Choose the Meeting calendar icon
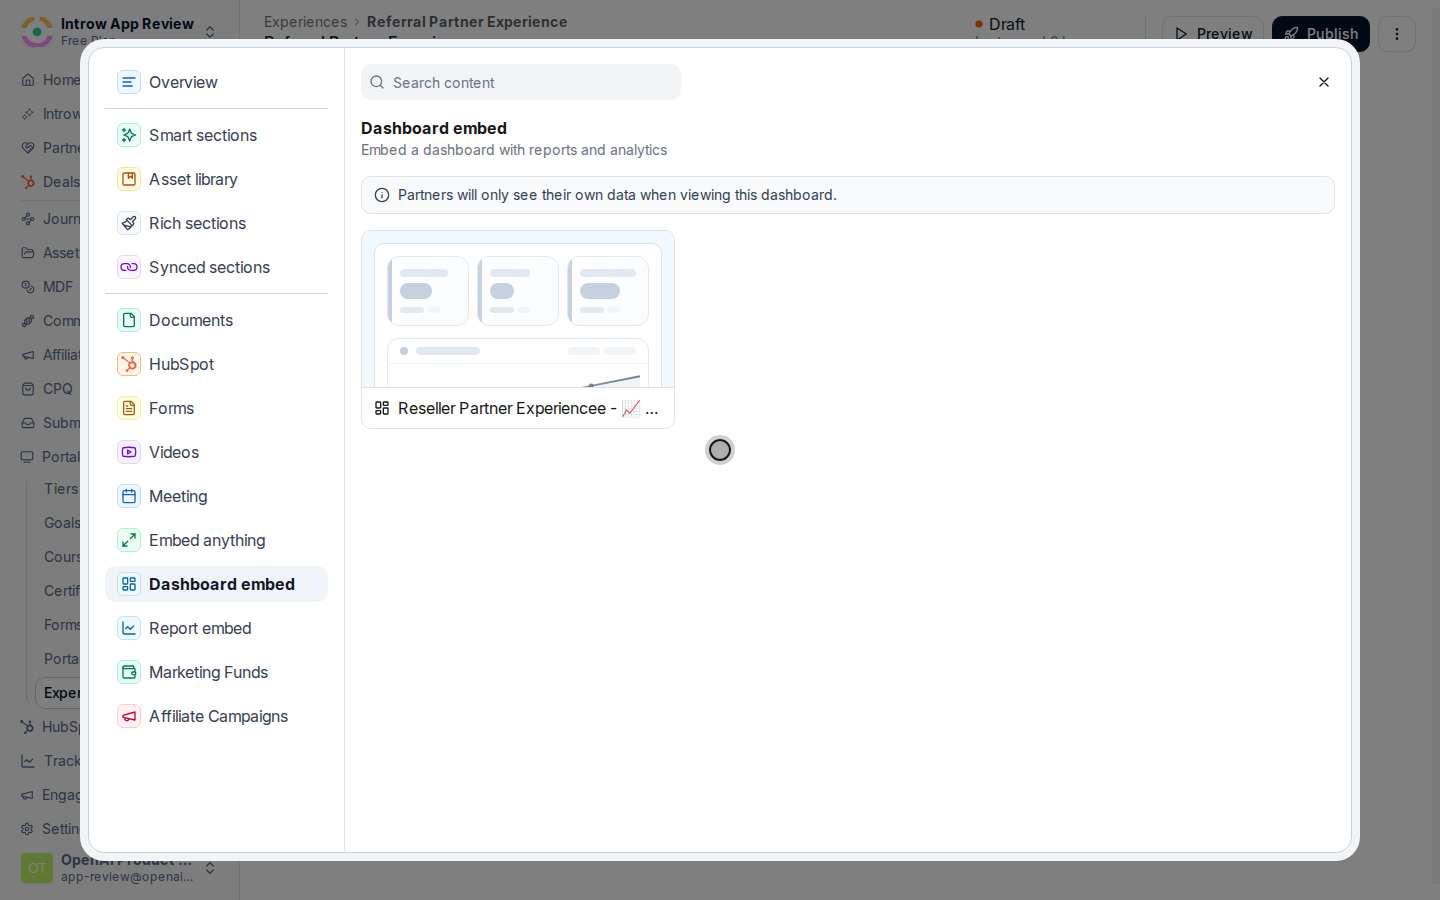This screenshot has width=1440, height=900. point(129,496)
